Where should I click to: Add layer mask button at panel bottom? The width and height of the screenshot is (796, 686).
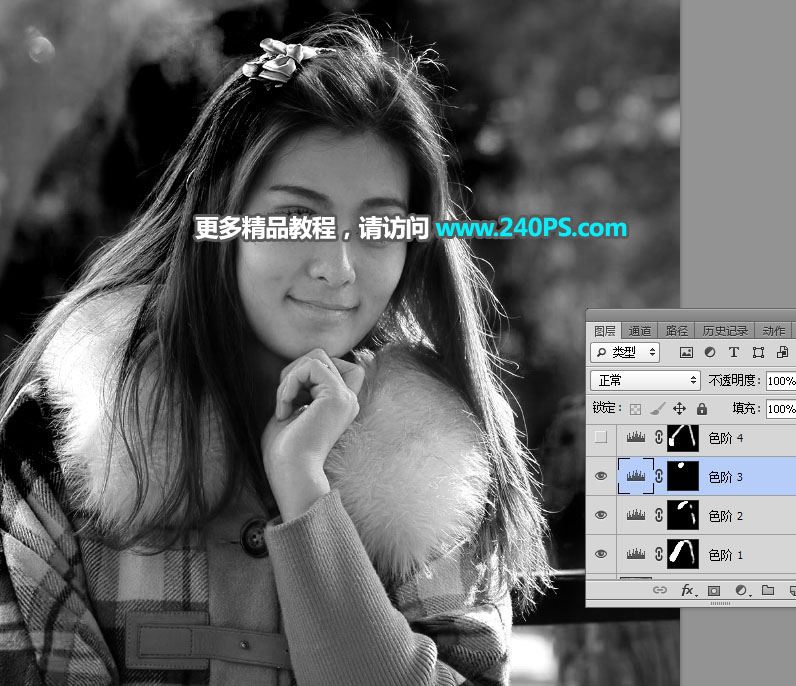tap(714, 591)
